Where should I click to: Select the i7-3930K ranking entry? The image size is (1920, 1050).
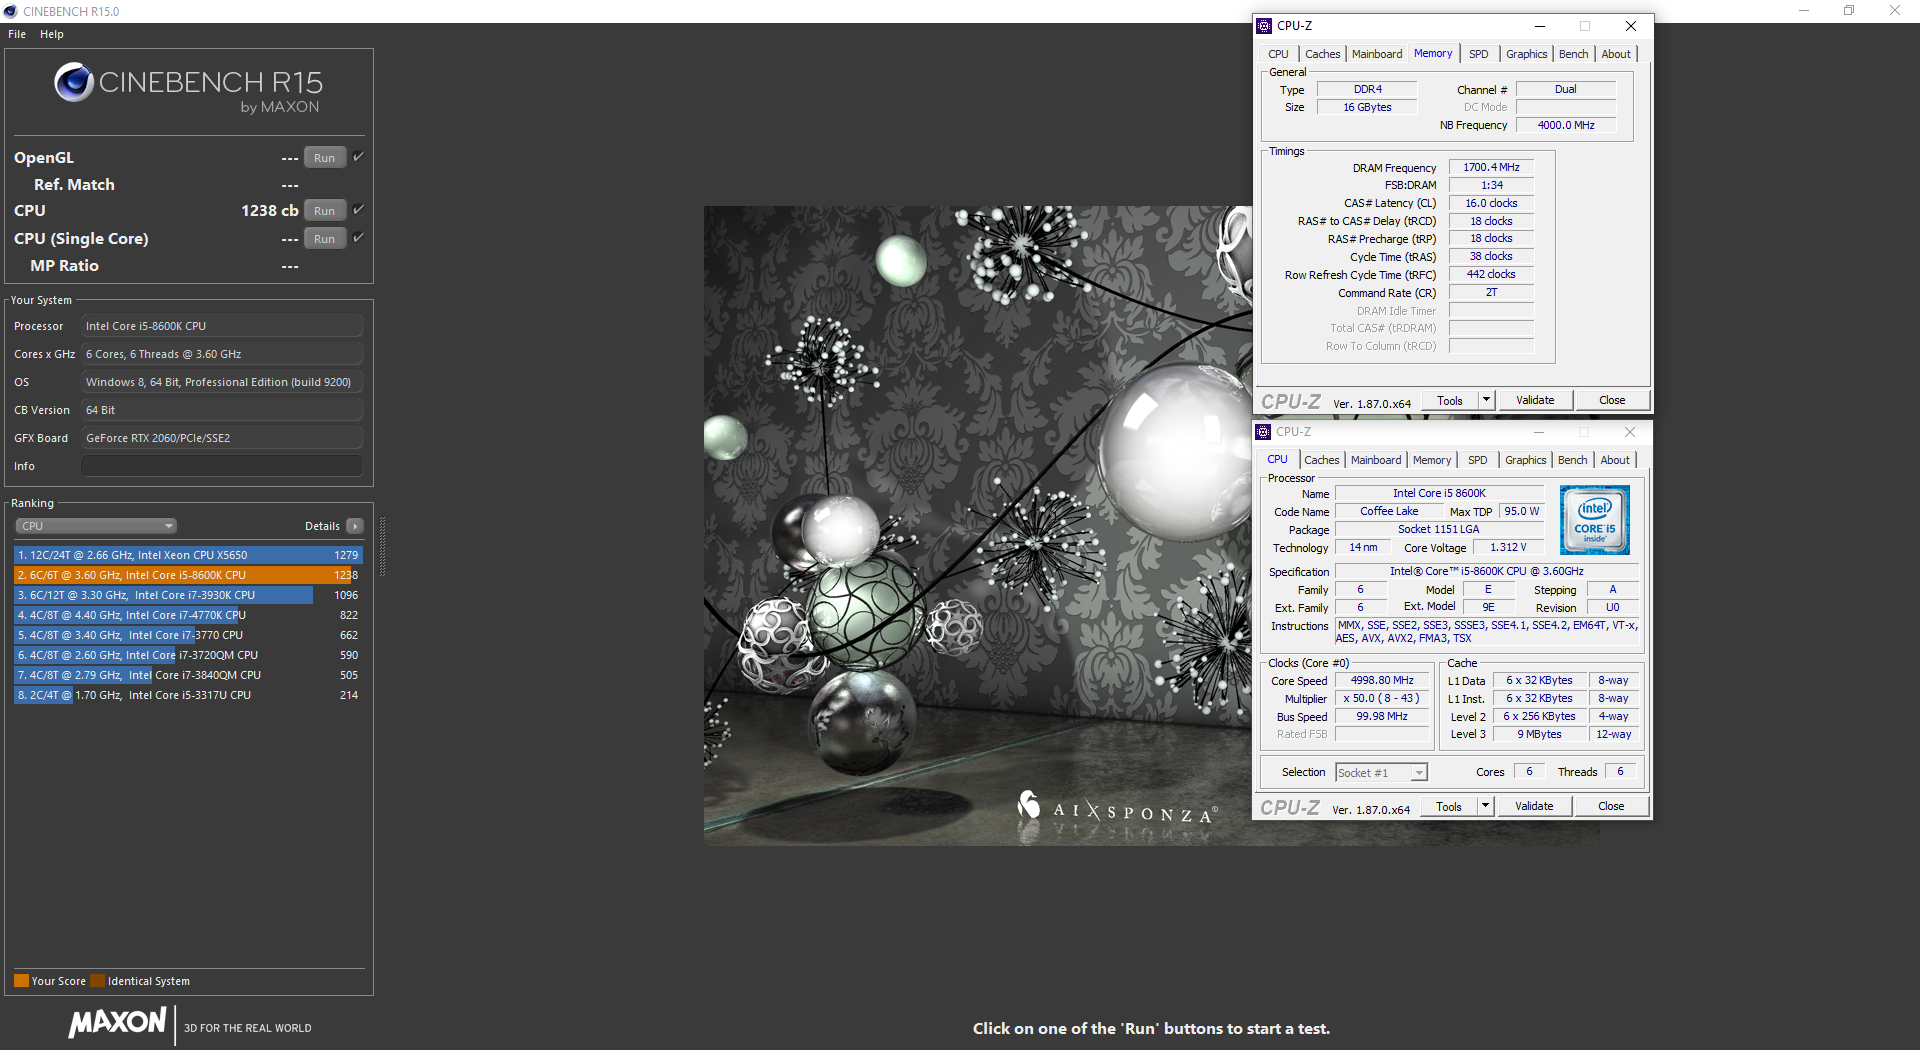tap(188, 595)
